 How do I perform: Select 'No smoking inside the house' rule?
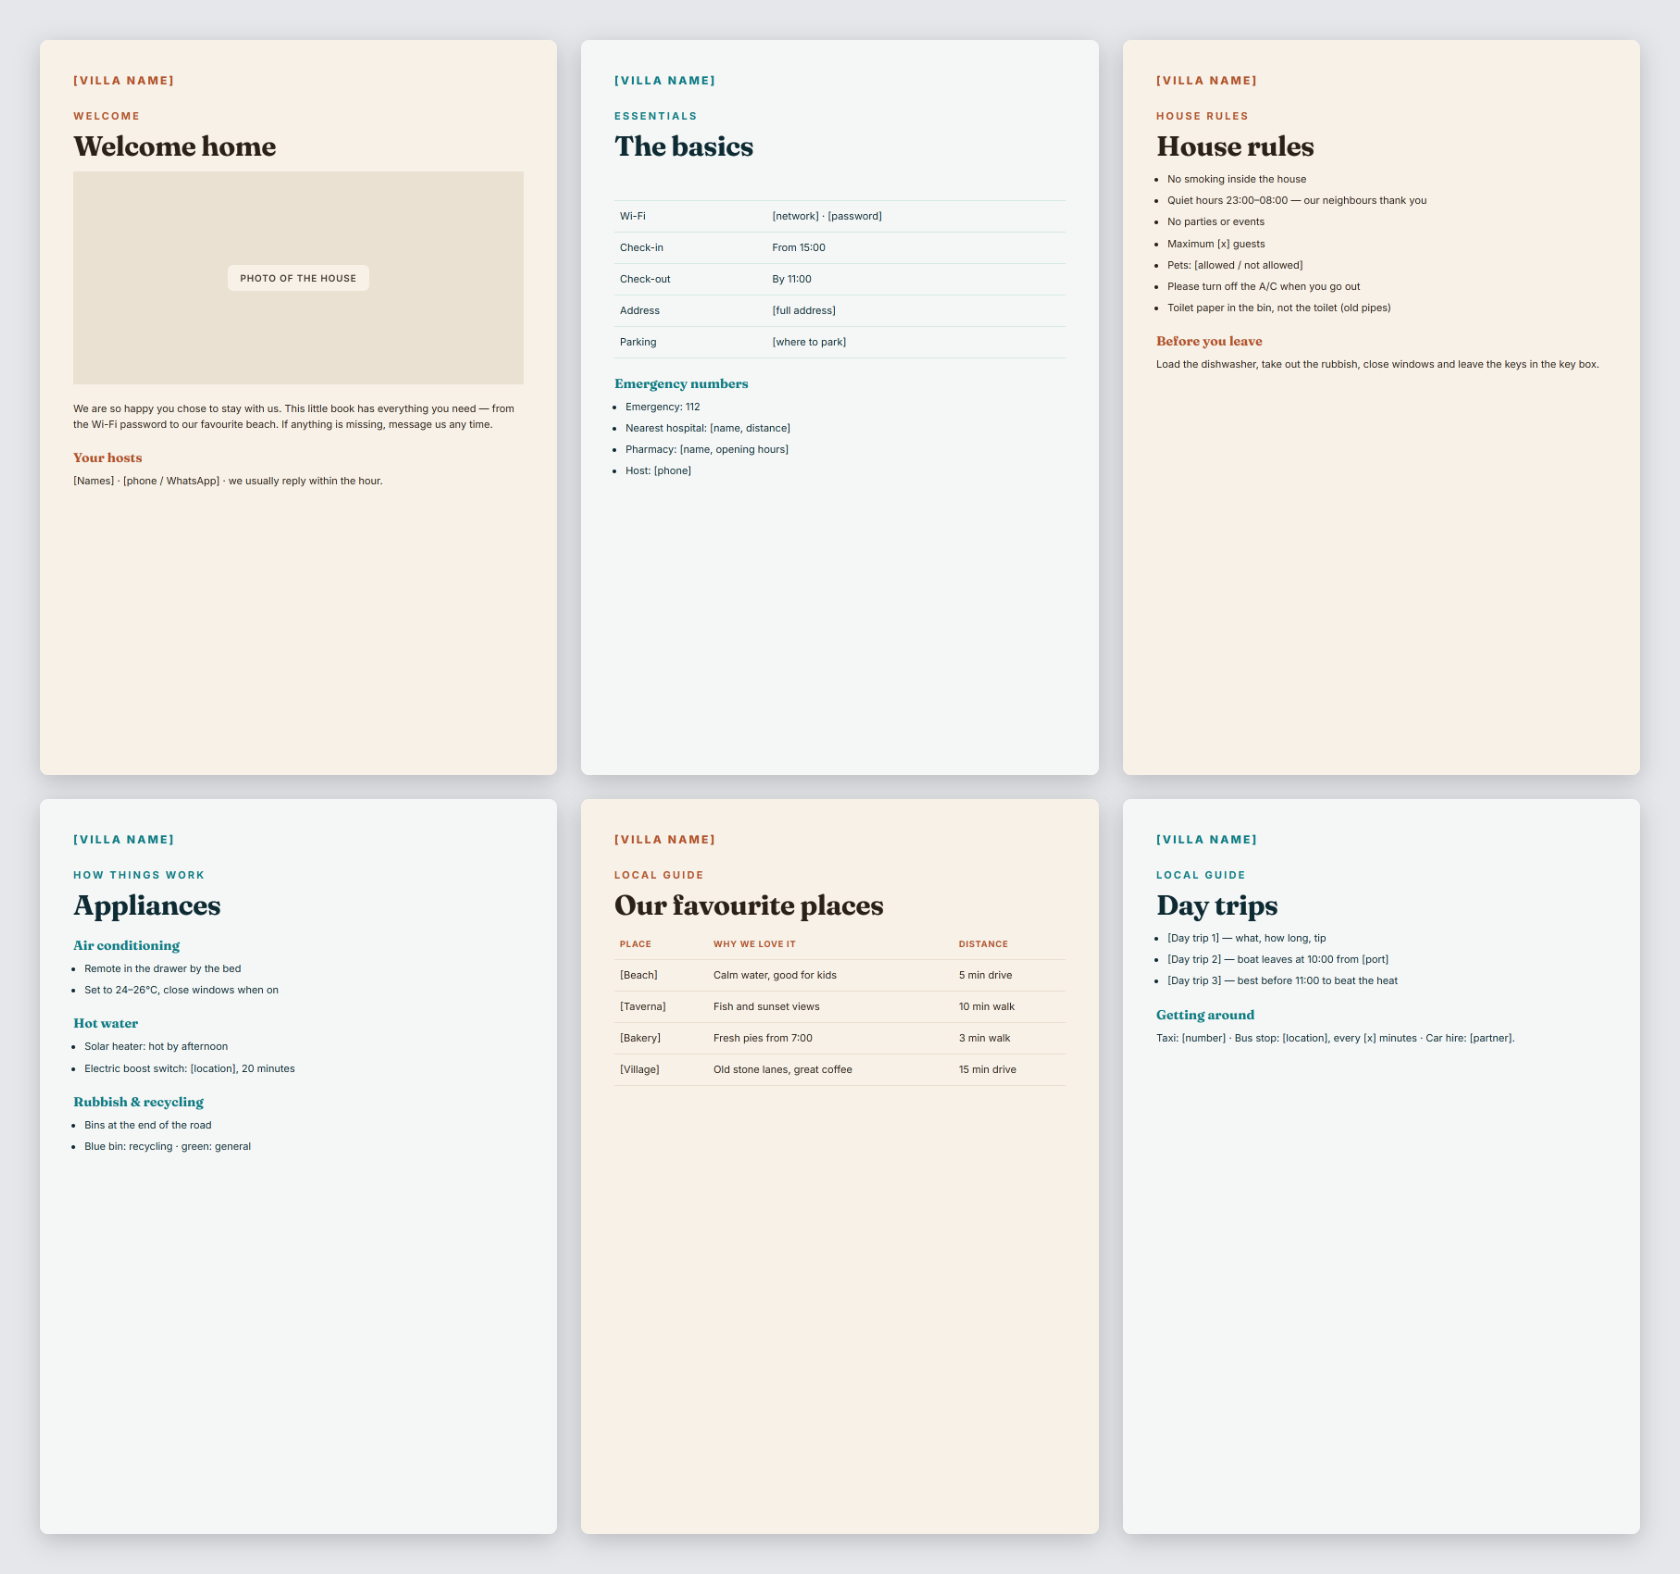tap(1237, 180)
